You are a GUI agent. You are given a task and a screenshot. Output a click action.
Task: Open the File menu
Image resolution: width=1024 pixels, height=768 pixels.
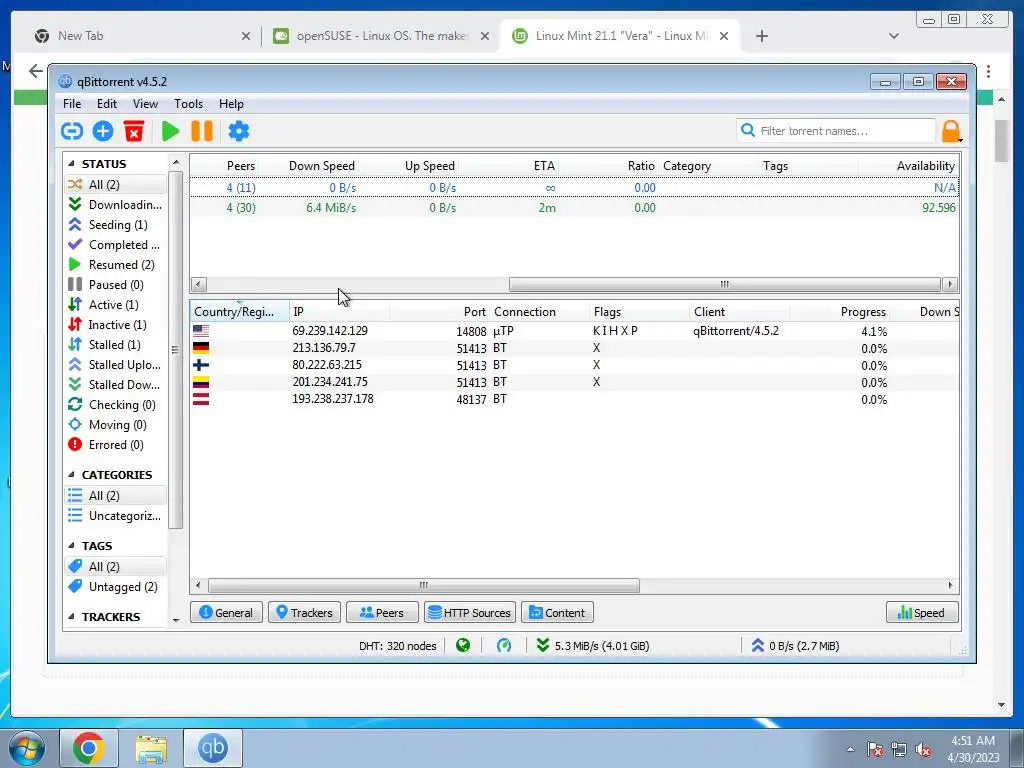(72, 104)
